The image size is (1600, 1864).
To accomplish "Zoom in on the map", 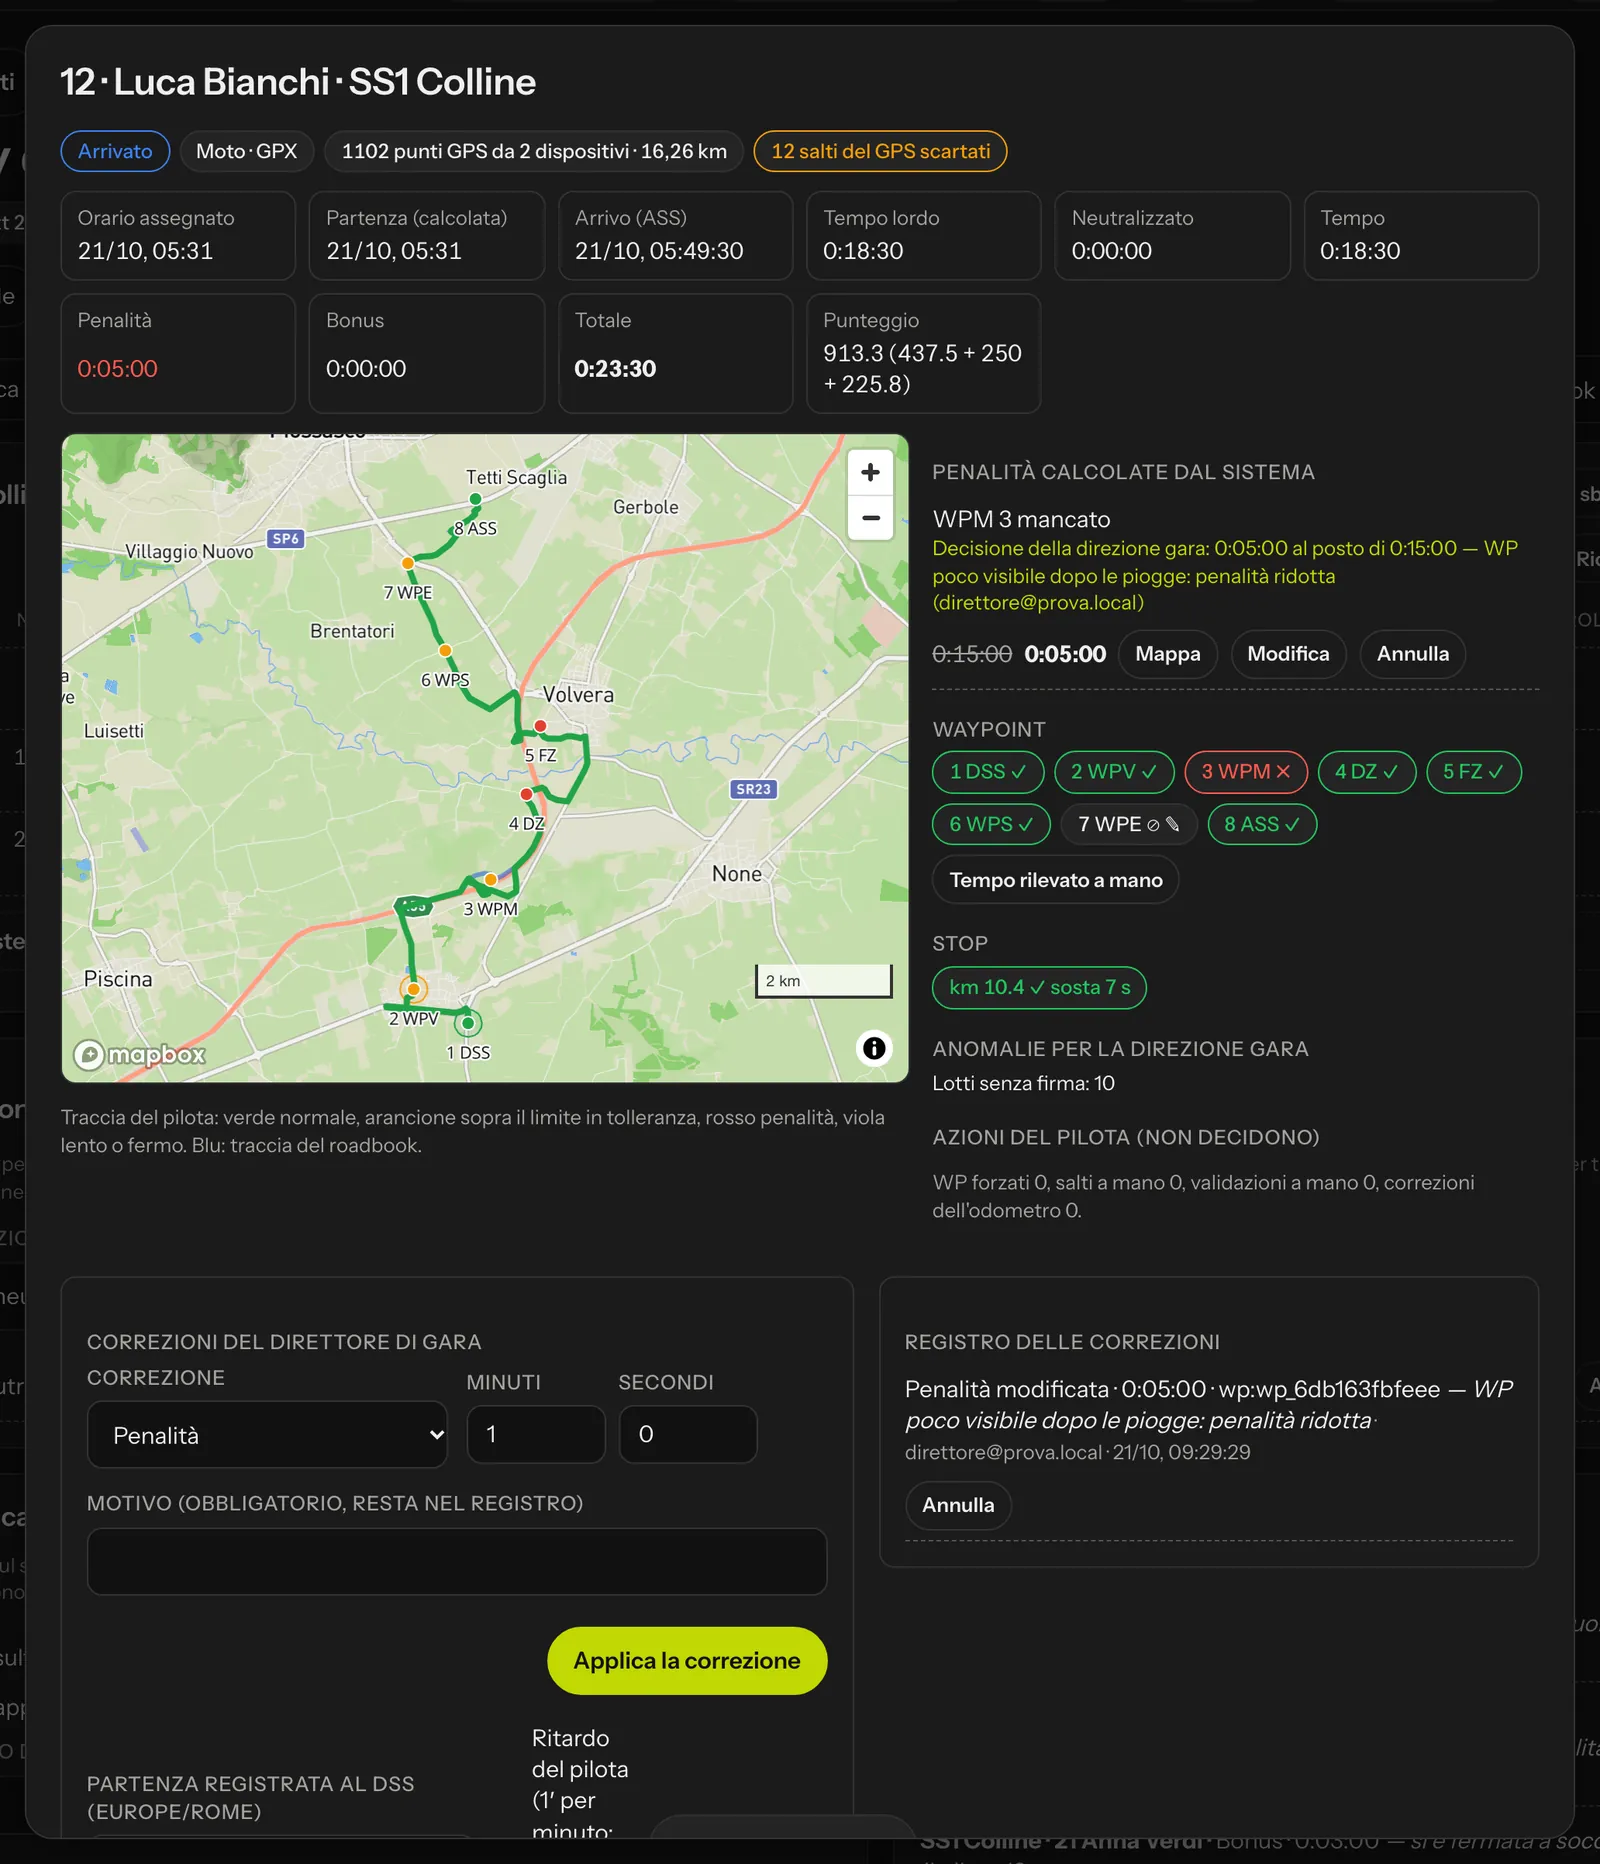I will coord(870,472).
